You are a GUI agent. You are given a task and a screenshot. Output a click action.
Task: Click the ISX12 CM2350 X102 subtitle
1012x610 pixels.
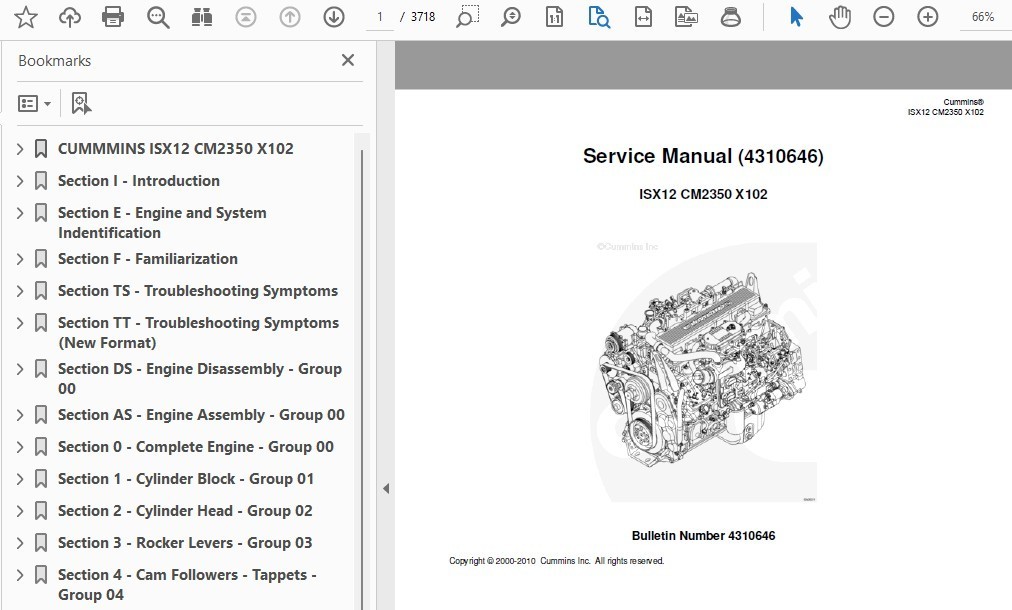point(703,194)
